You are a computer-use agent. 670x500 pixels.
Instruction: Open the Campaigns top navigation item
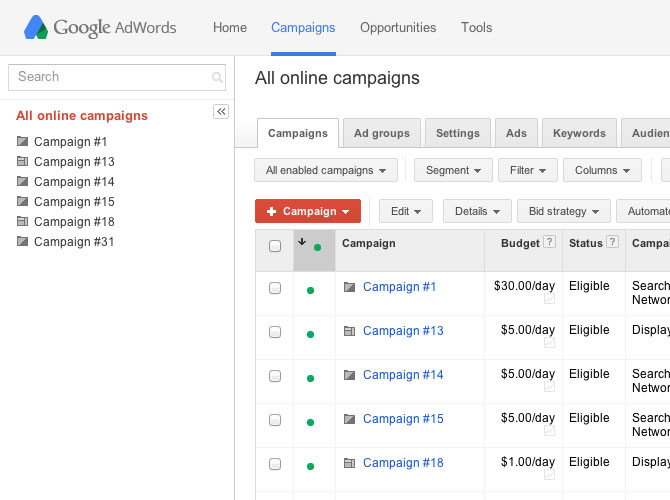(x=303, y=27)
